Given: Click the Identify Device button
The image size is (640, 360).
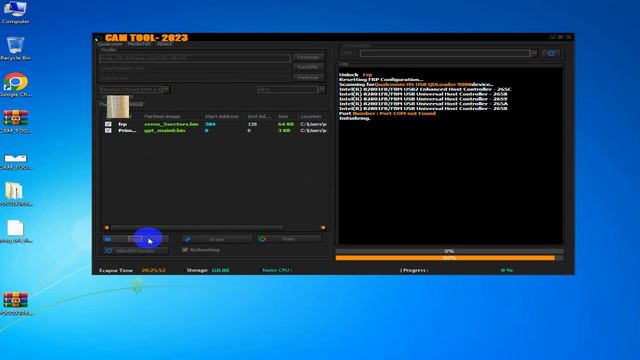Looking at the screenshot, I should [136, 251].
